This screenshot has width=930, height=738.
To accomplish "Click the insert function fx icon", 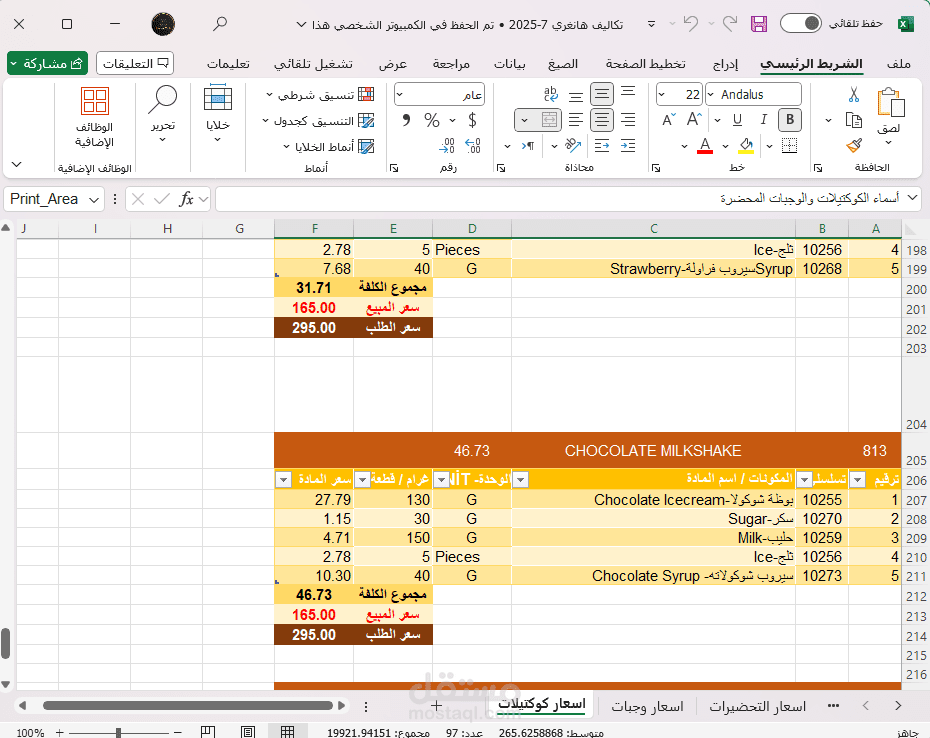I will coord(186,199).
